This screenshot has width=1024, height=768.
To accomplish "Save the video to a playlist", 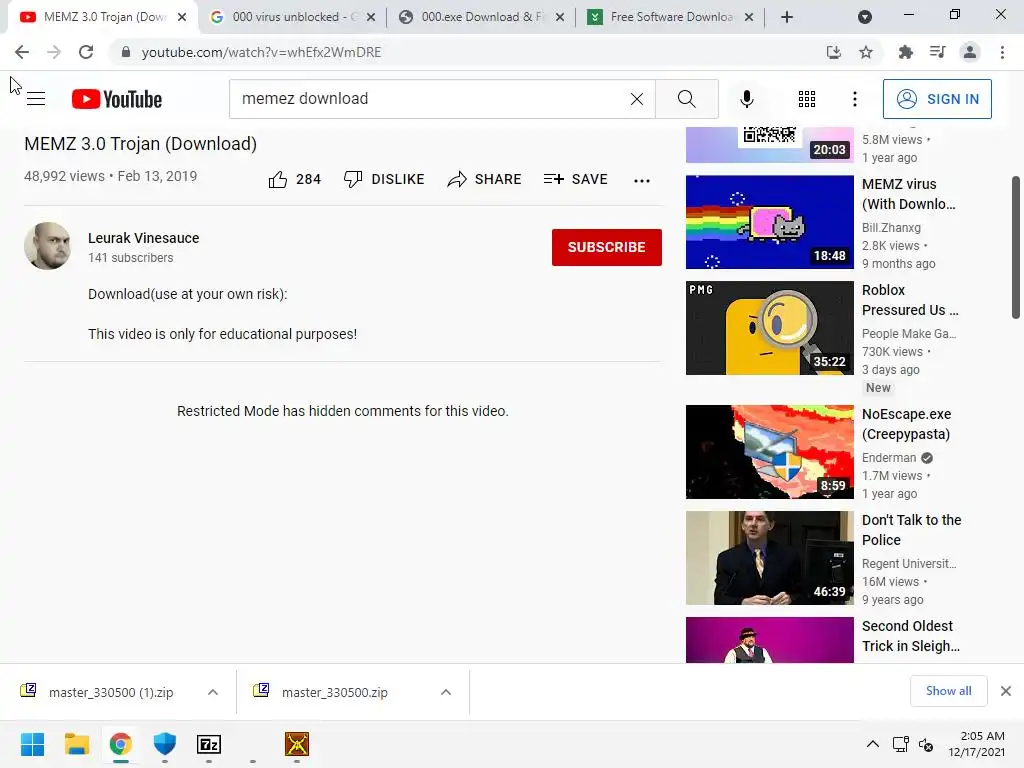I will pyautogui.click(x=575, y=179).
